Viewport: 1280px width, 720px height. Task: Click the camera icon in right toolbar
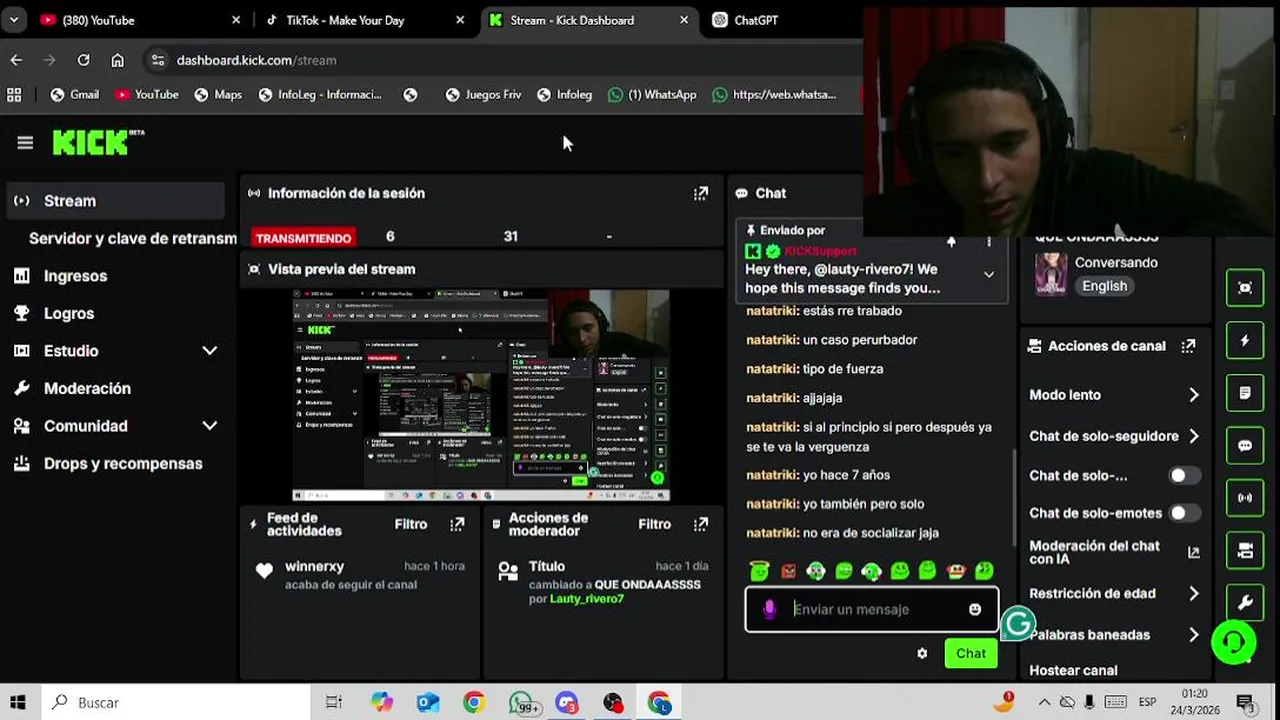(1245, 550)
